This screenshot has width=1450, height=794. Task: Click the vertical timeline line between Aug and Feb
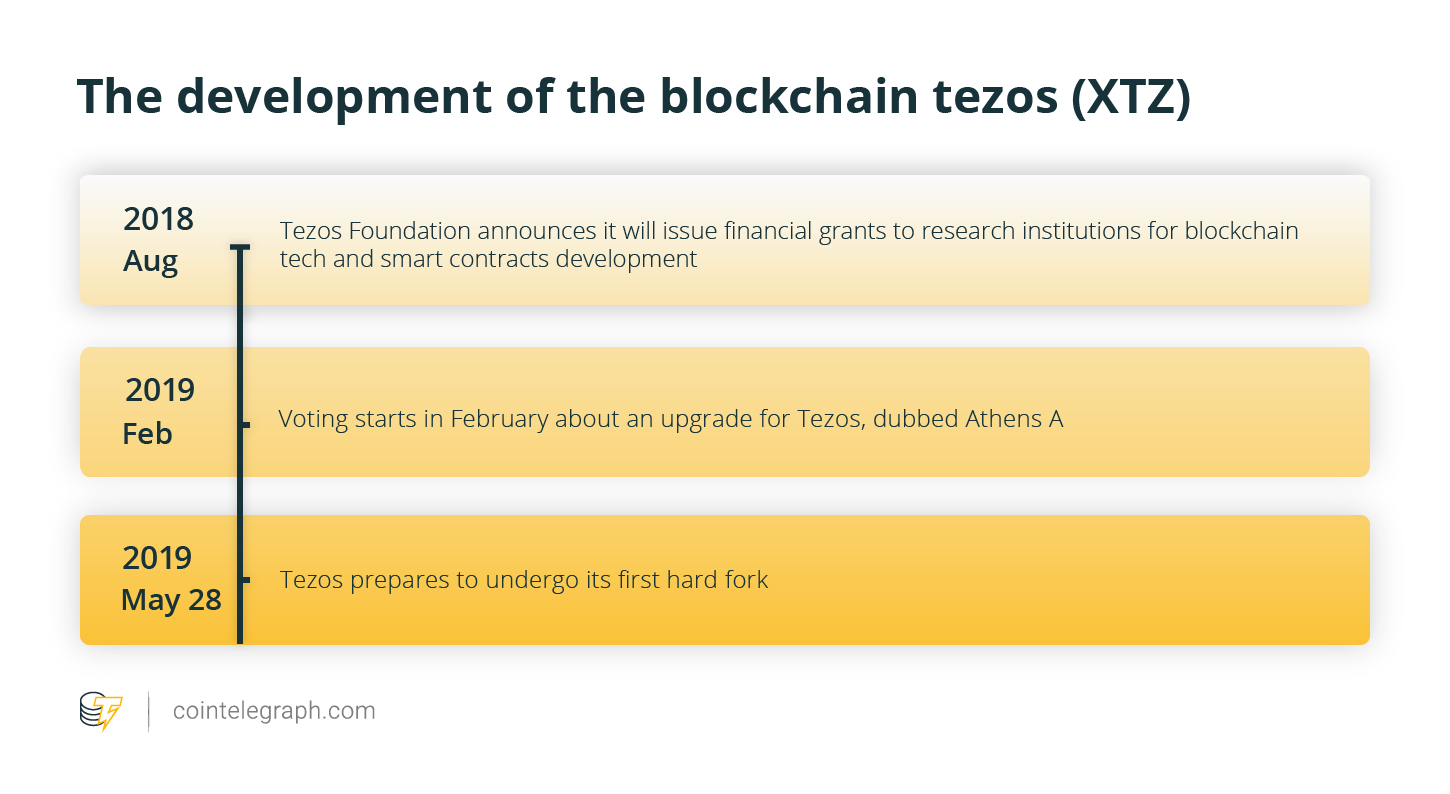point(240,338)
